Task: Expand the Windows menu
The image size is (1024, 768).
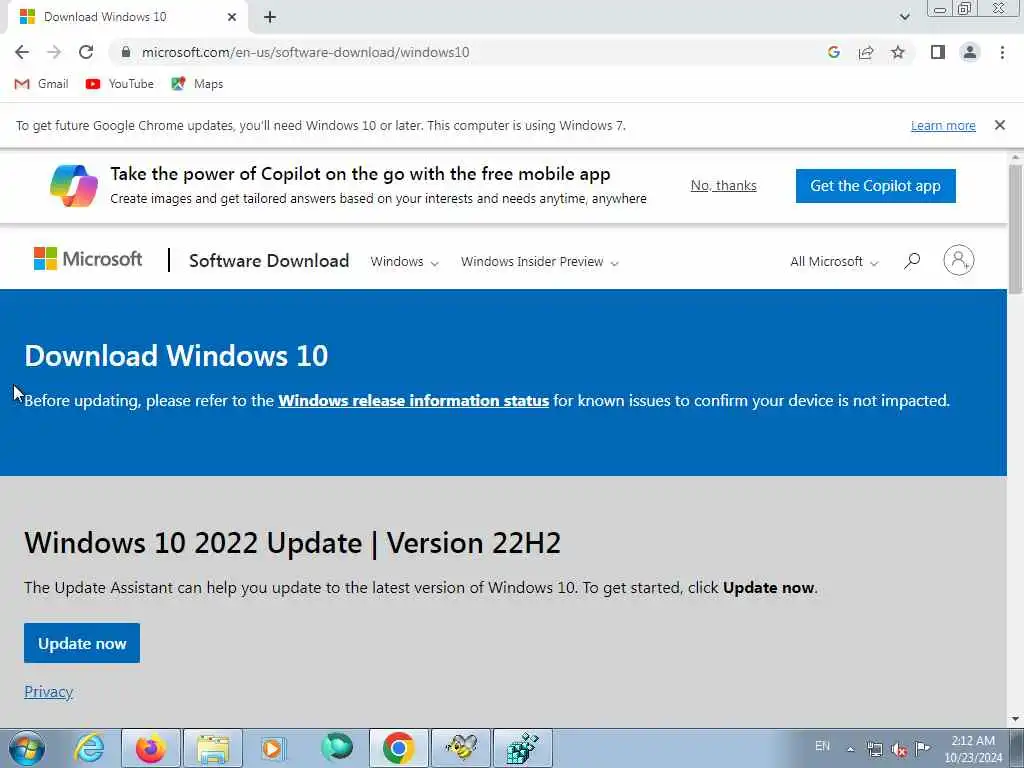Action: [404, 261]
